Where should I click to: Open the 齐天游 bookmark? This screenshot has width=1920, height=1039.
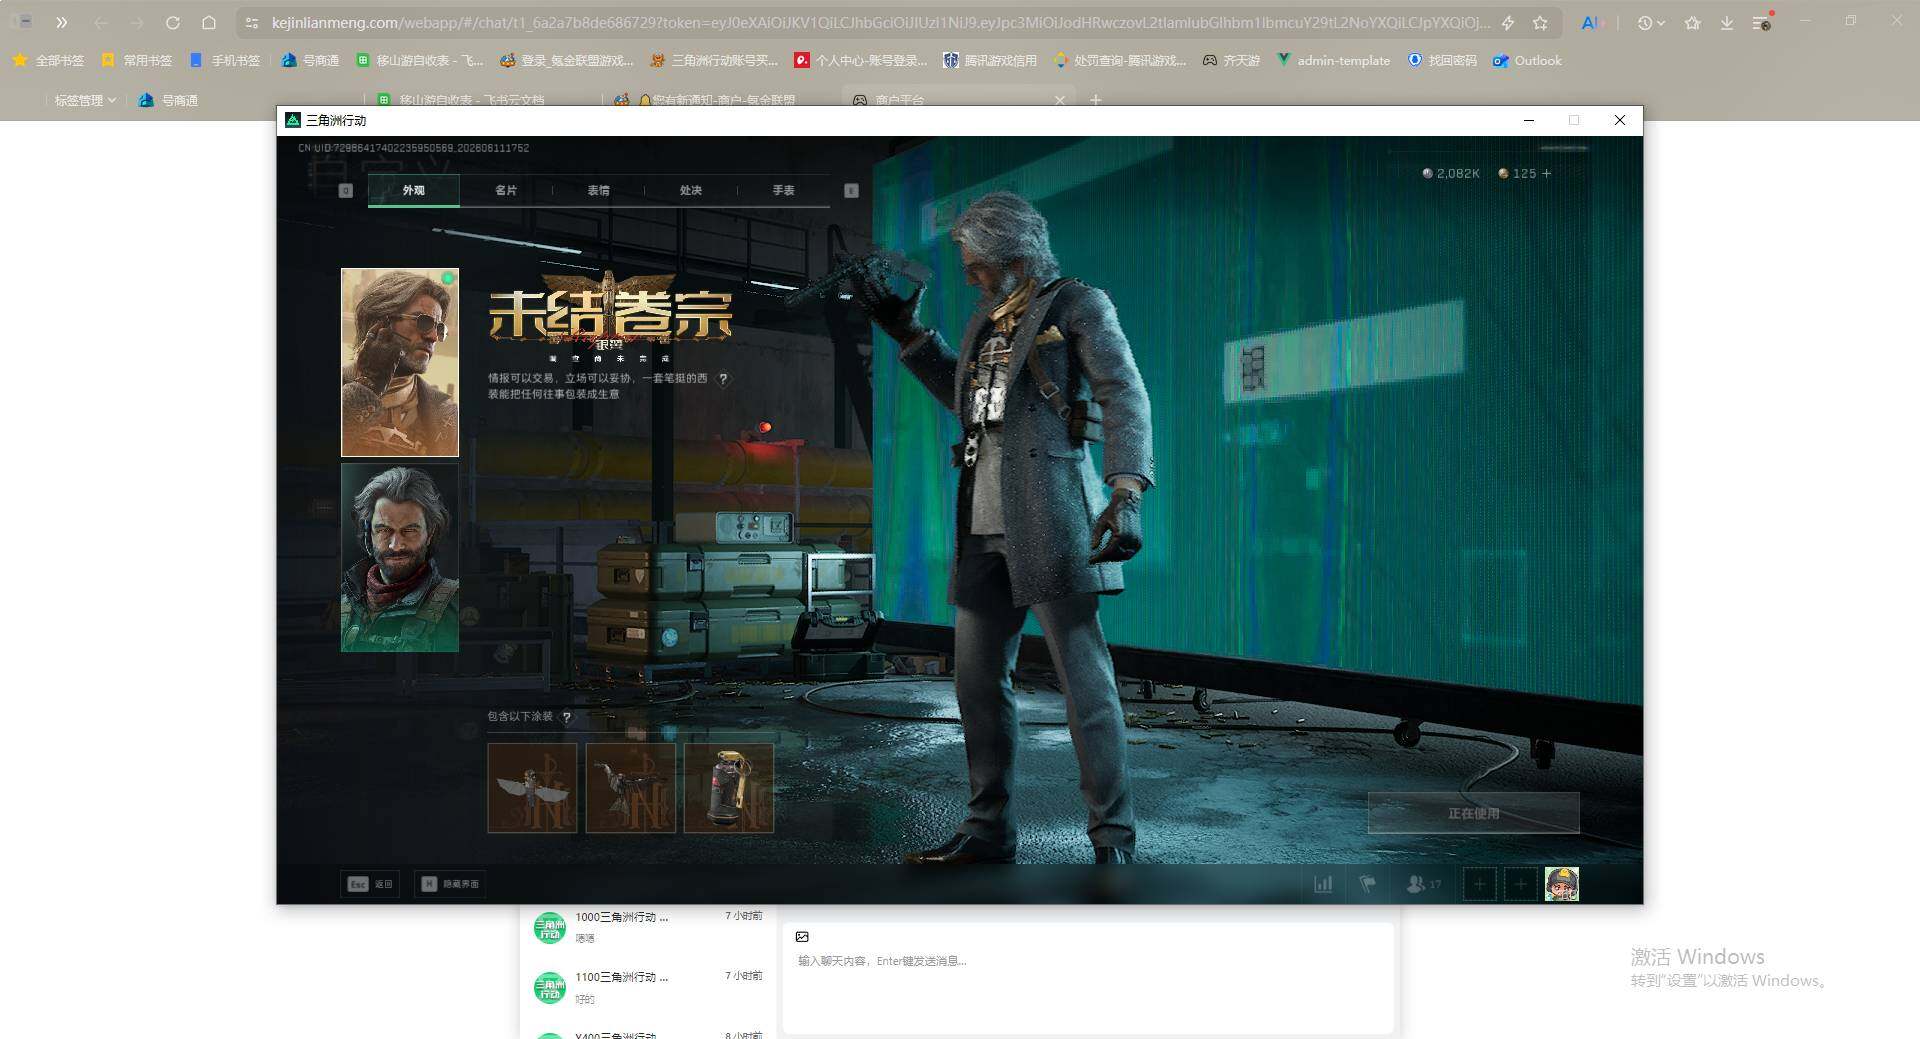1231,61
